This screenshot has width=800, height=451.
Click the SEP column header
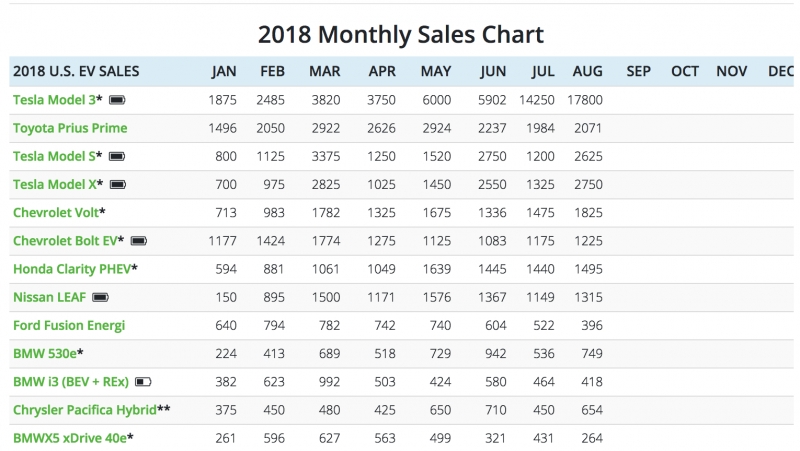[639, 71]
